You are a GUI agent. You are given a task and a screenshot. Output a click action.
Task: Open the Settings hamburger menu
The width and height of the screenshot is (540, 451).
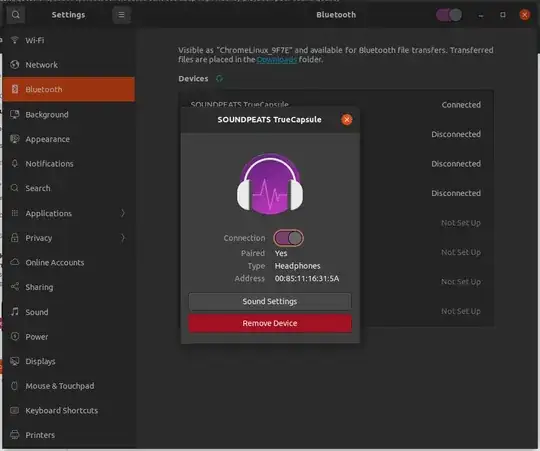click(121, 15)
